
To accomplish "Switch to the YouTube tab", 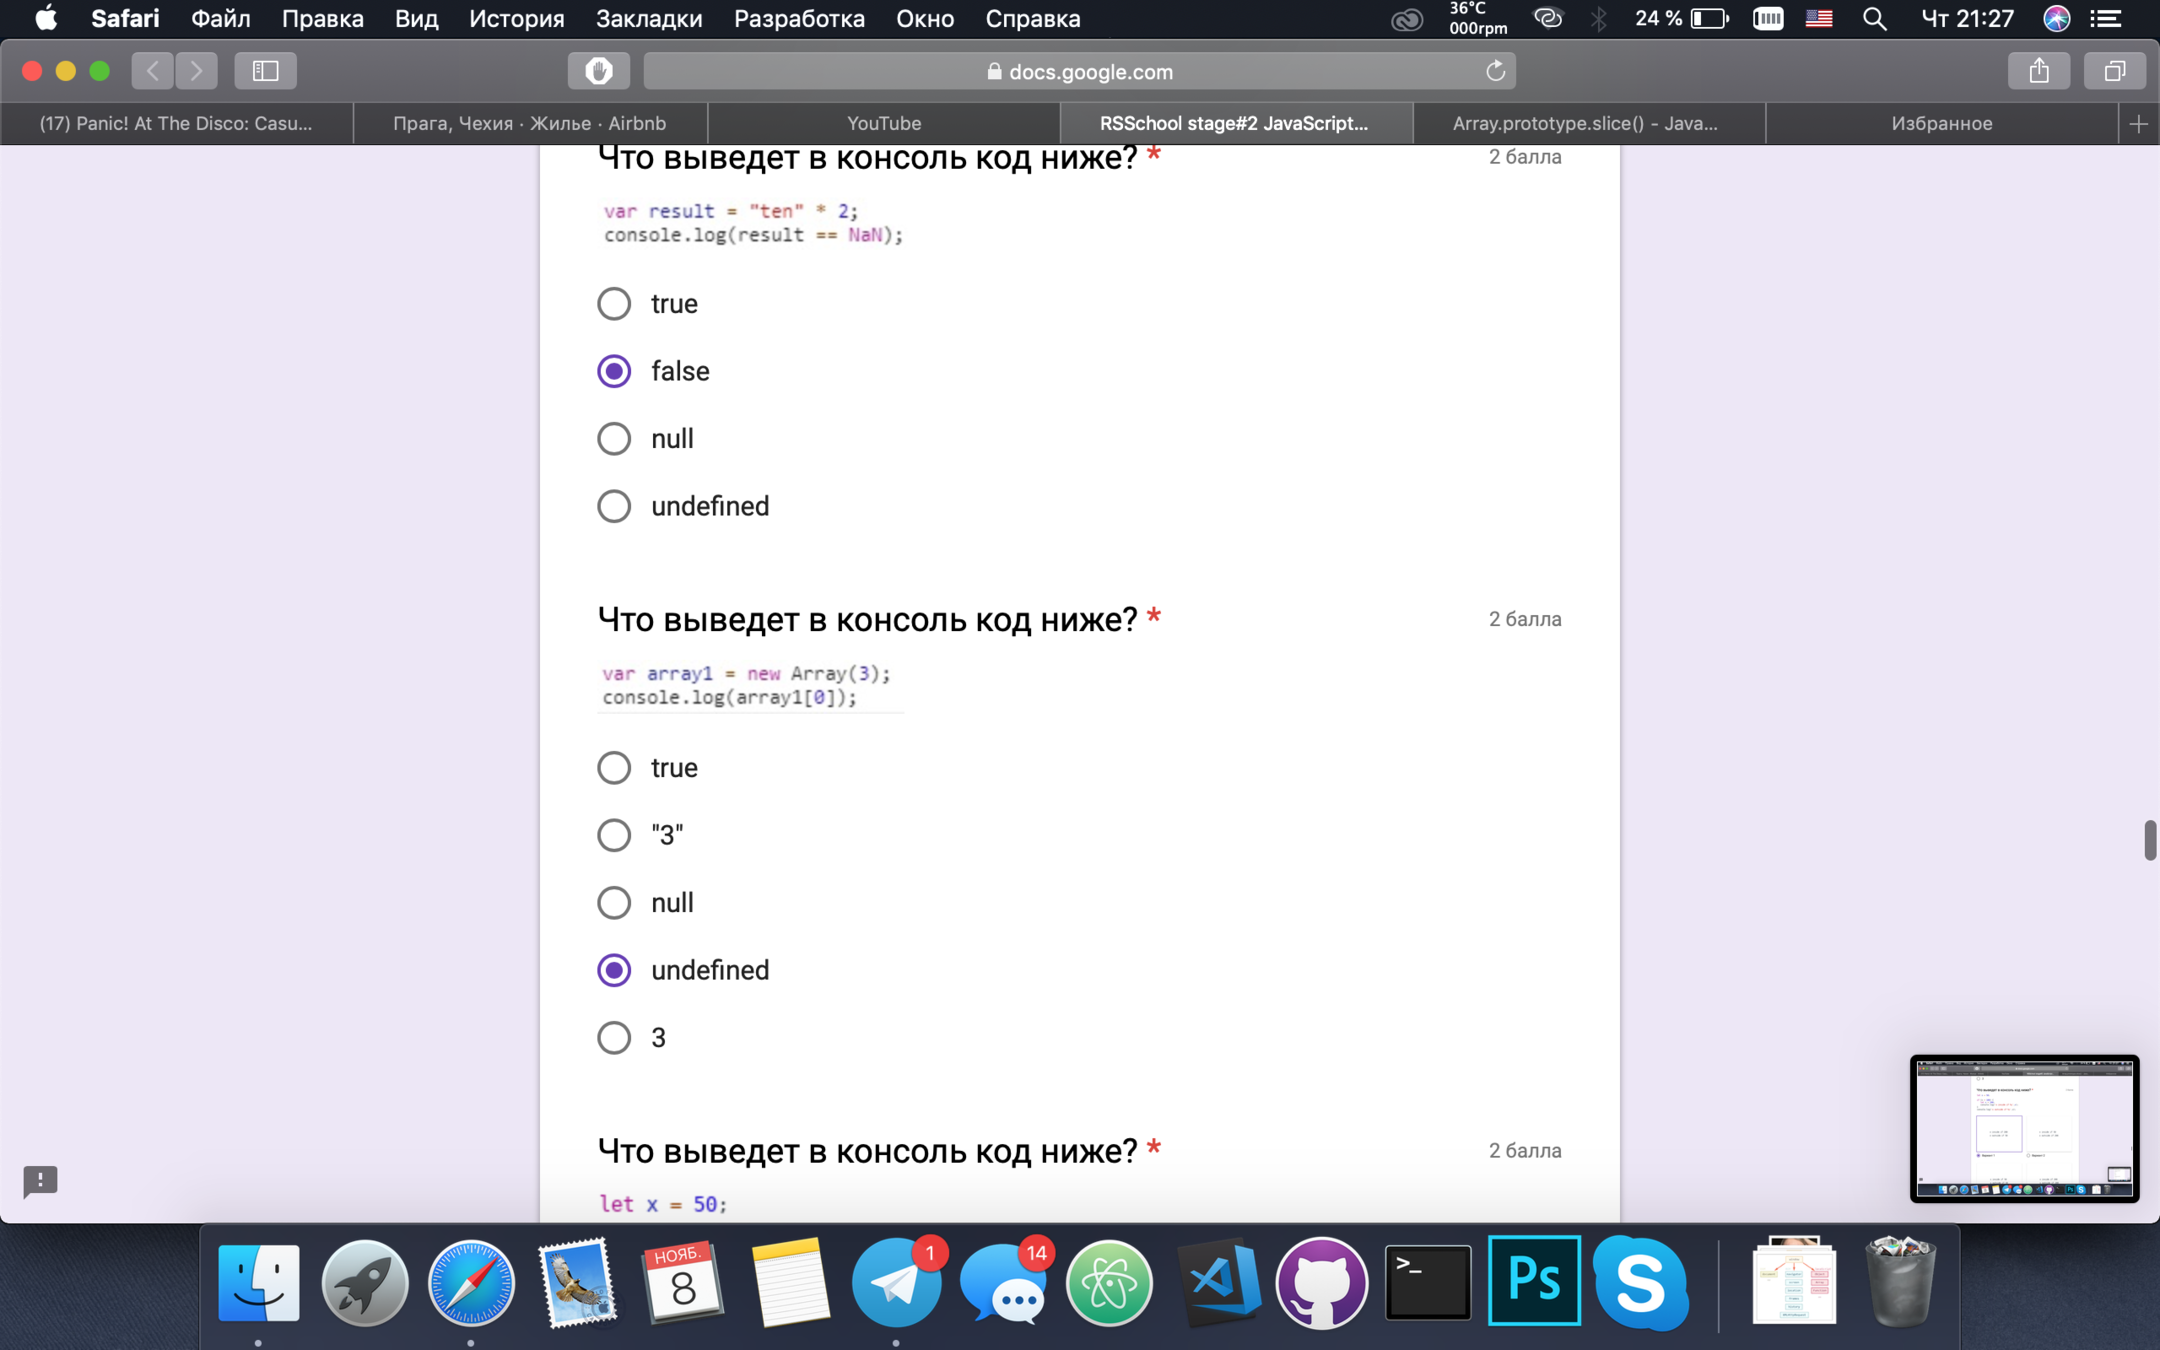I will pos(883,124).
